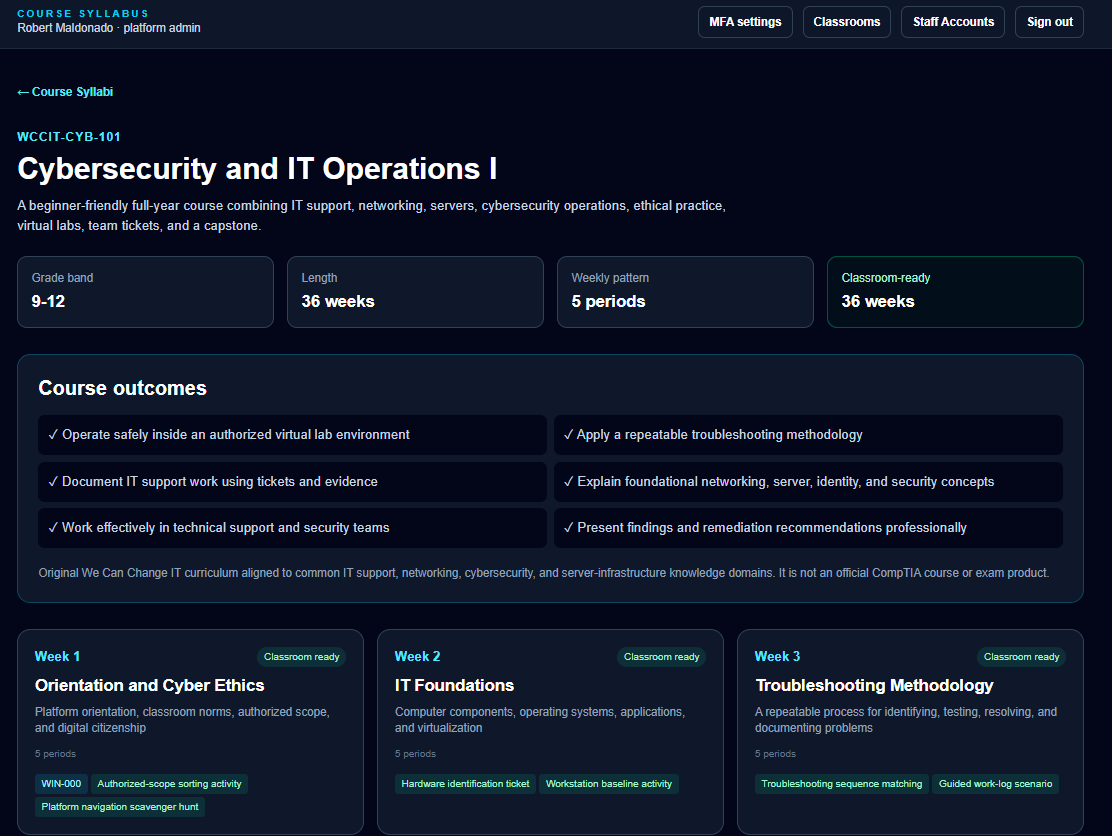This screenshot has height=836, width=1112.
Task: Open Week 1 Orientation and Cyber Ethics
Action: point(190,732)
